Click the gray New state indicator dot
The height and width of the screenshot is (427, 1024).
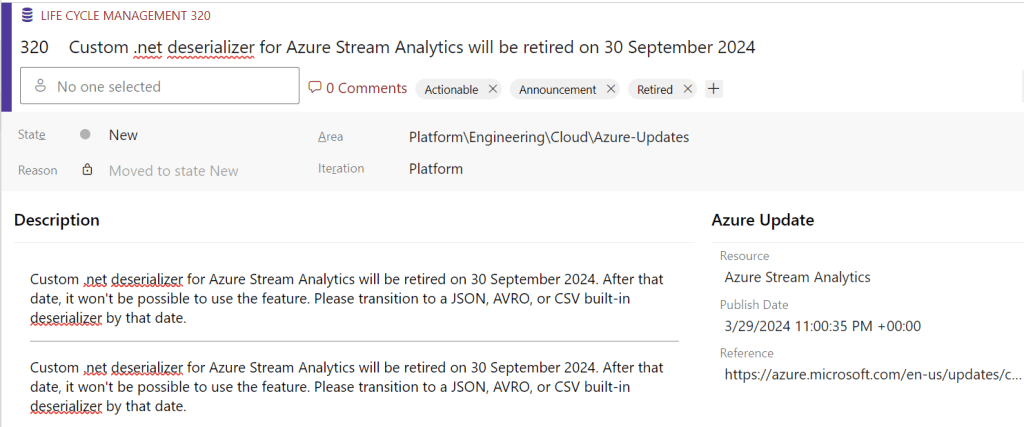[86, 135]
